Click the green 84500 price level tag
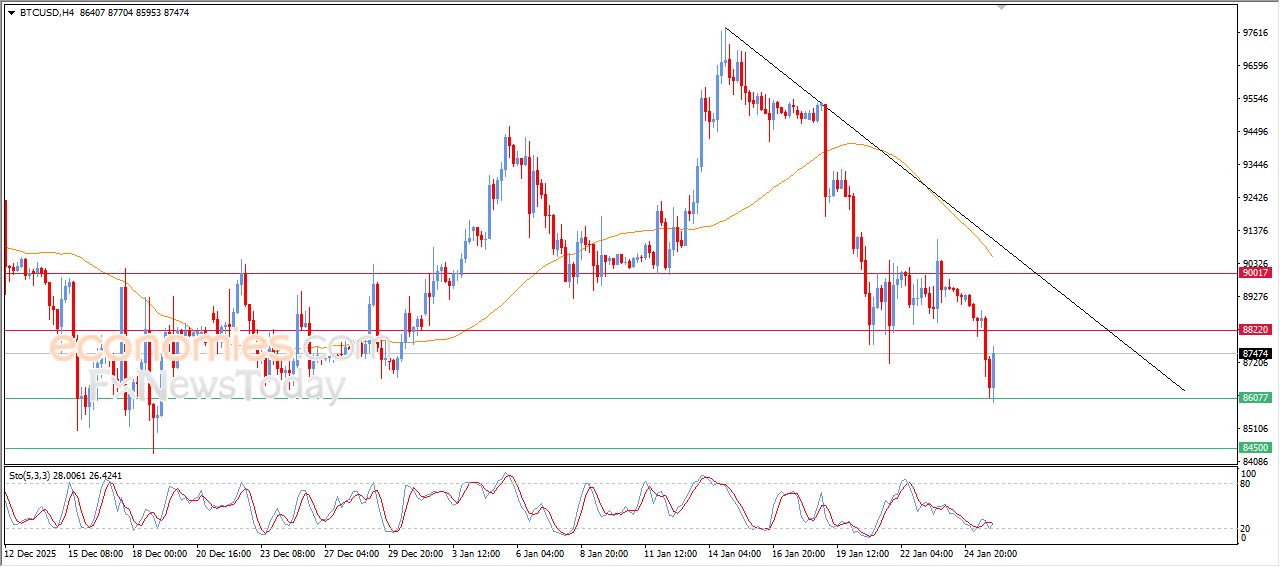This screenshot has width=1280, height=567. [x=1254, y=448]
